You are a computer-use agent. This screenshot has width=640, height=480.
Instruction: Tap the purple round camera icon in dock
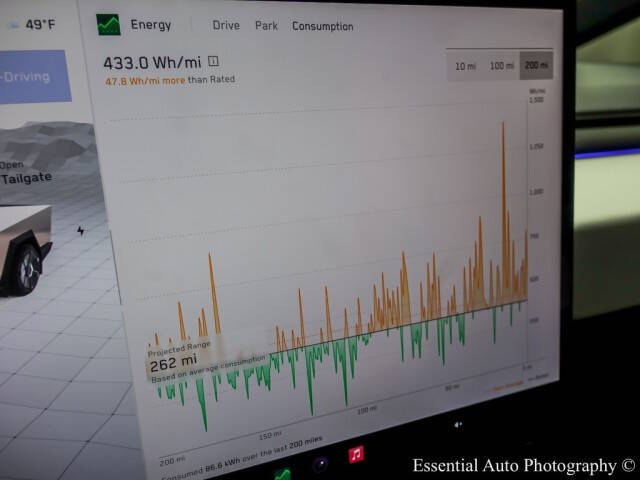pyautogui.click(x=321, y=464)
